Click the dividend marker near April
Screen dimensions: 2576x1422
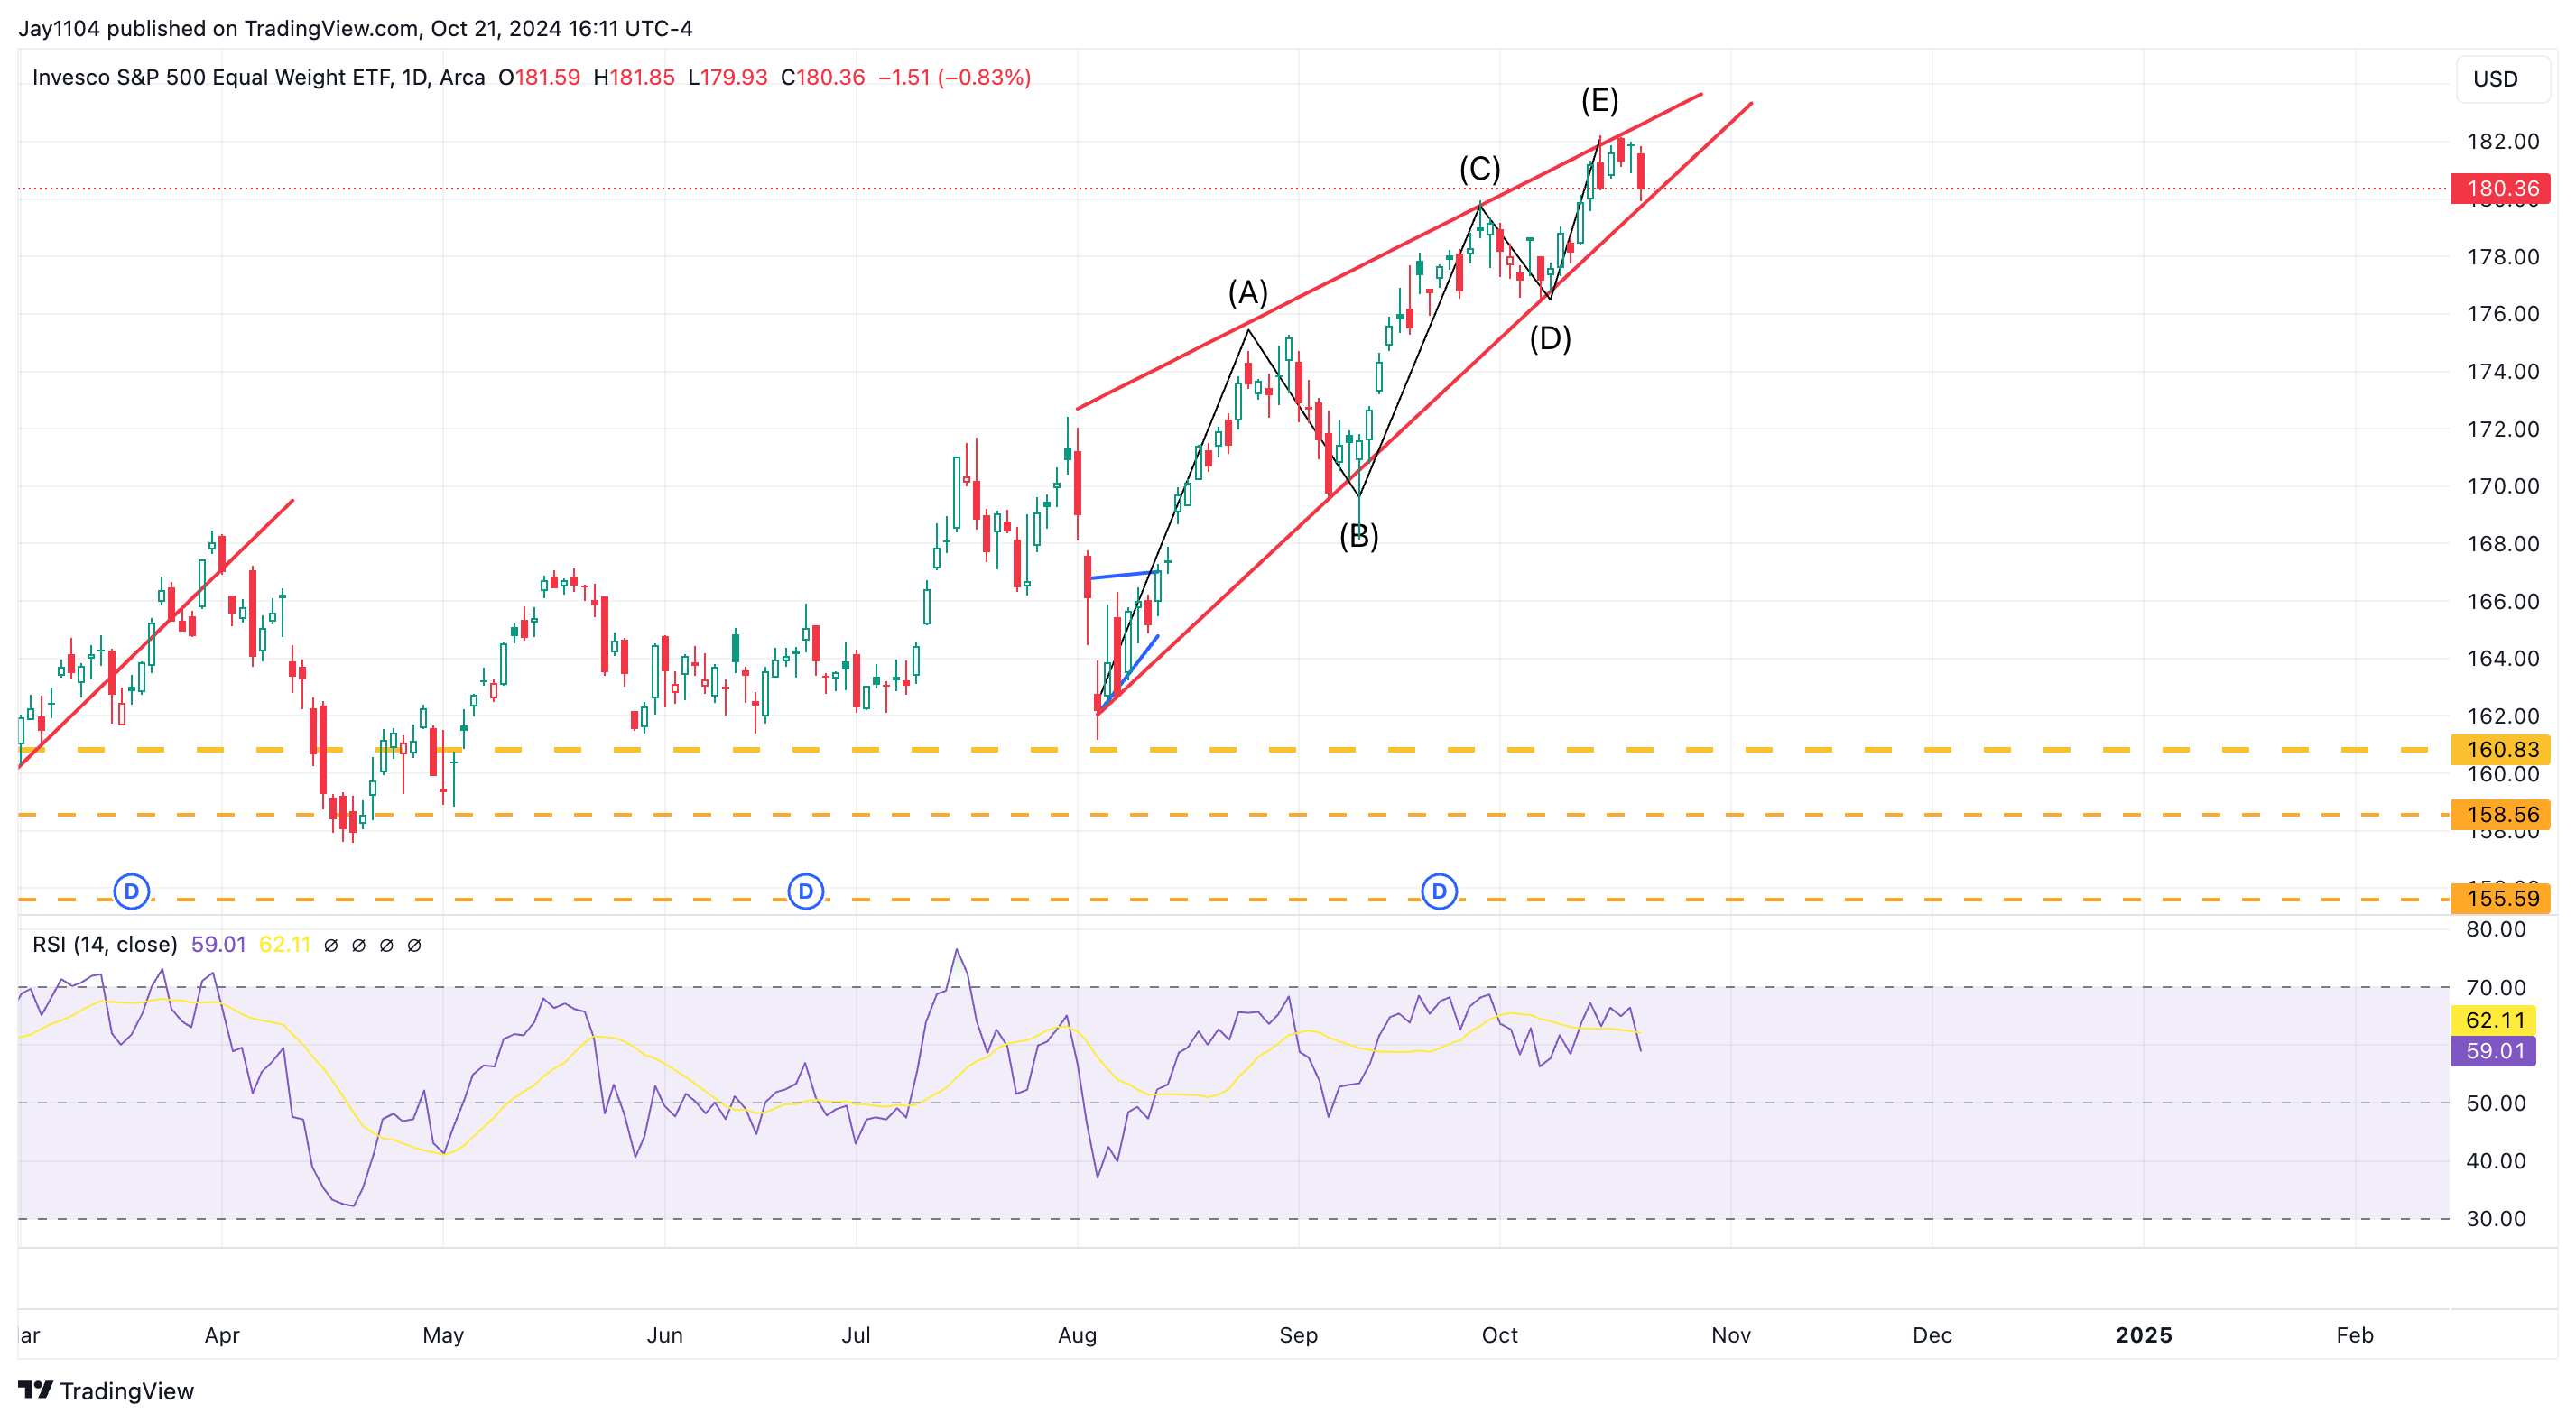(131, 891)
